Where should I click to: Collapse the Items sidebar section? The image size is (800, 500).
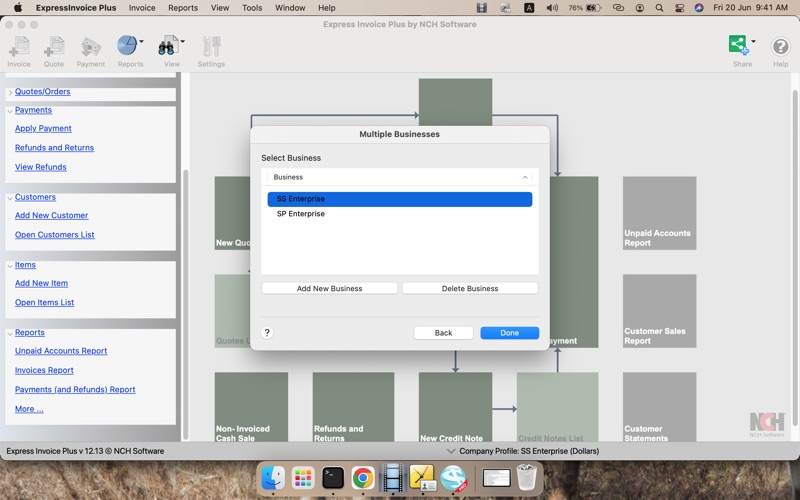pyautogui.click(x=10, y=266)
